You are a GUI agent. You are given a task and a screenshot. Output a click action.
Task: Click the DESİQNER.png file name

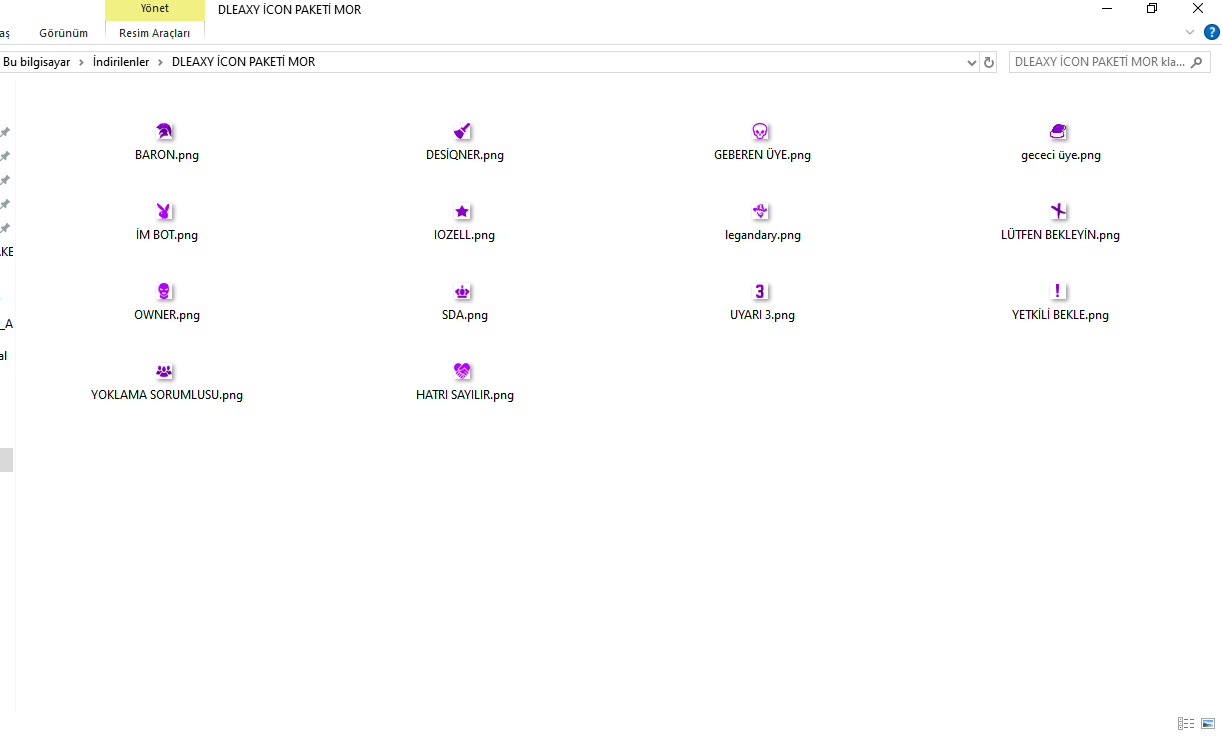(x=465, y=155)
